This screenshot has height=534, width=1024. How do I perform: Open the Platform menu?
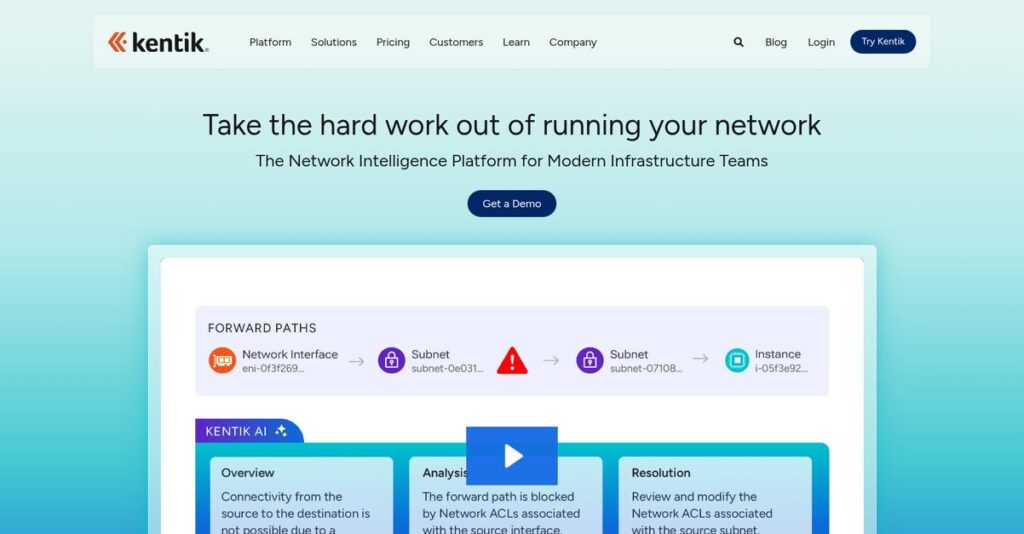point(270,42)
